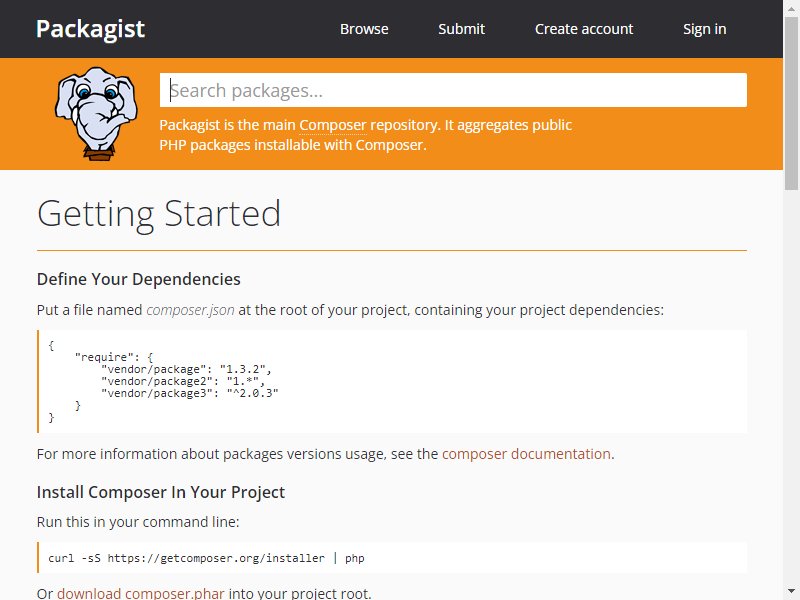Click the italic composer.json filename text

(190, 310)
